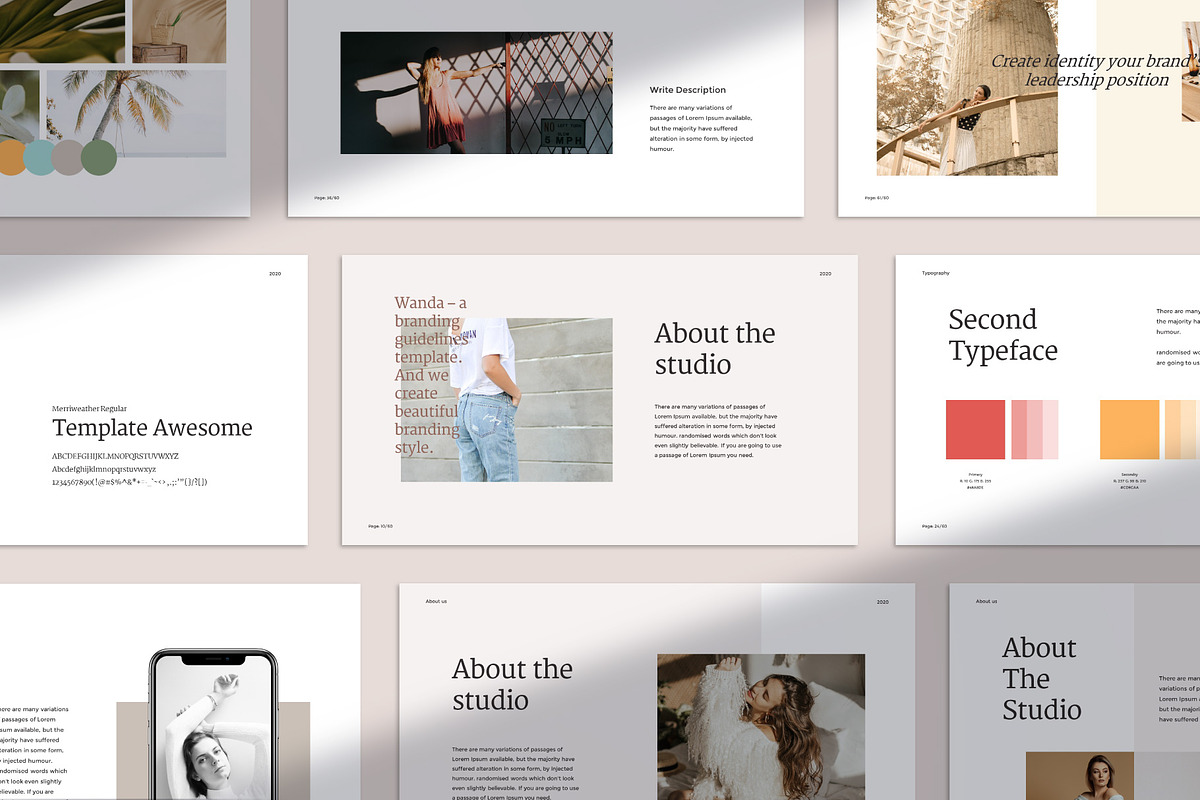
Task: Click the jeans and white shirt photo
Action: point(507,400)
